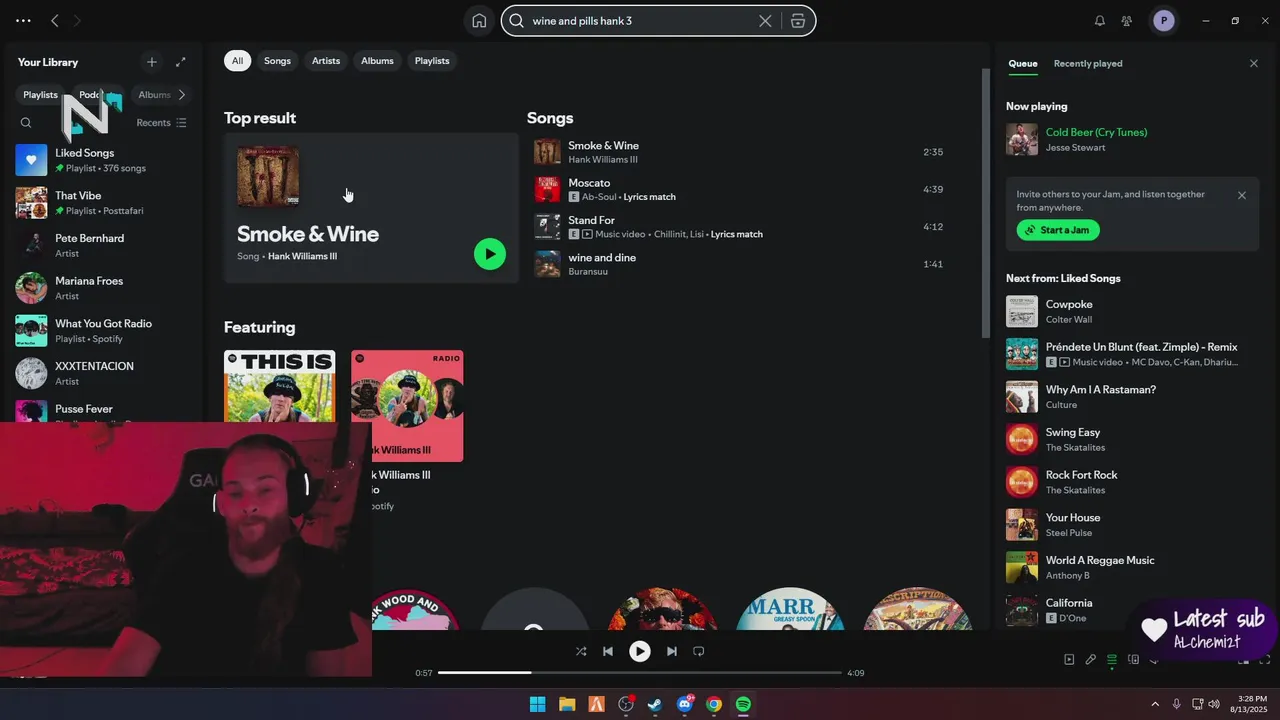Select Swing Easy in queue
This screenshot has width=1280, height=720.
pos(1132,440)
